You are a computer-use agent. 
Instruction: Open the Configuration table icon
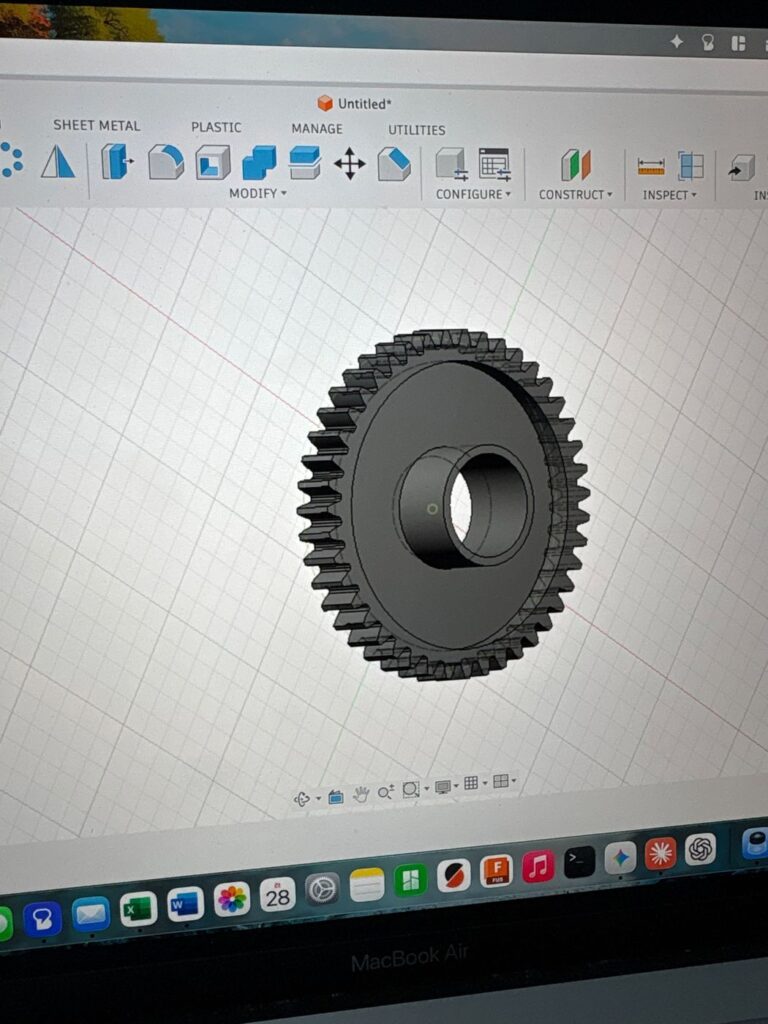[x=495, y=165]
